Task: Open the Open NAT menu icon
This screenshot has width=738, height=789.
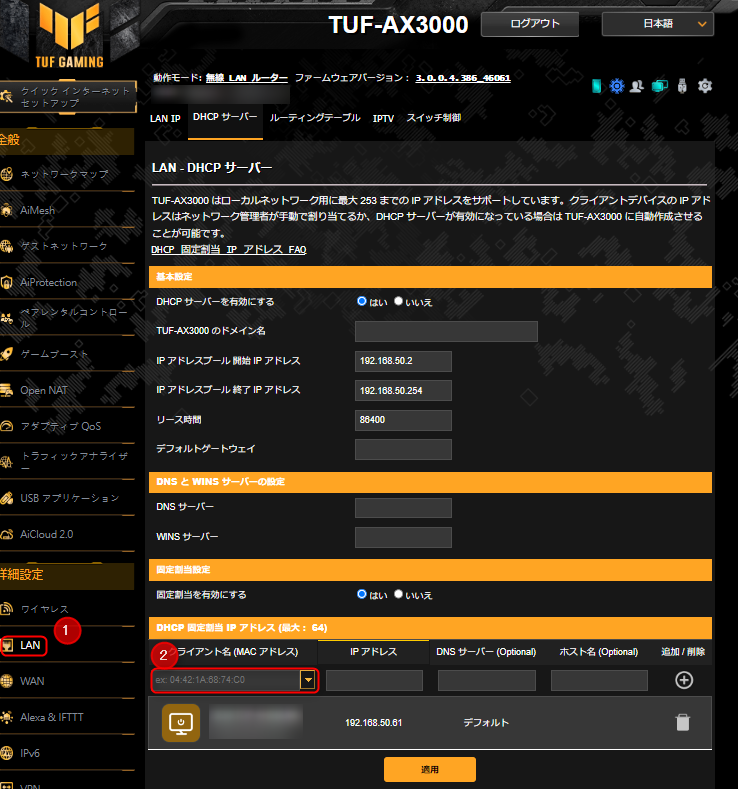Action: pos(7,390)
